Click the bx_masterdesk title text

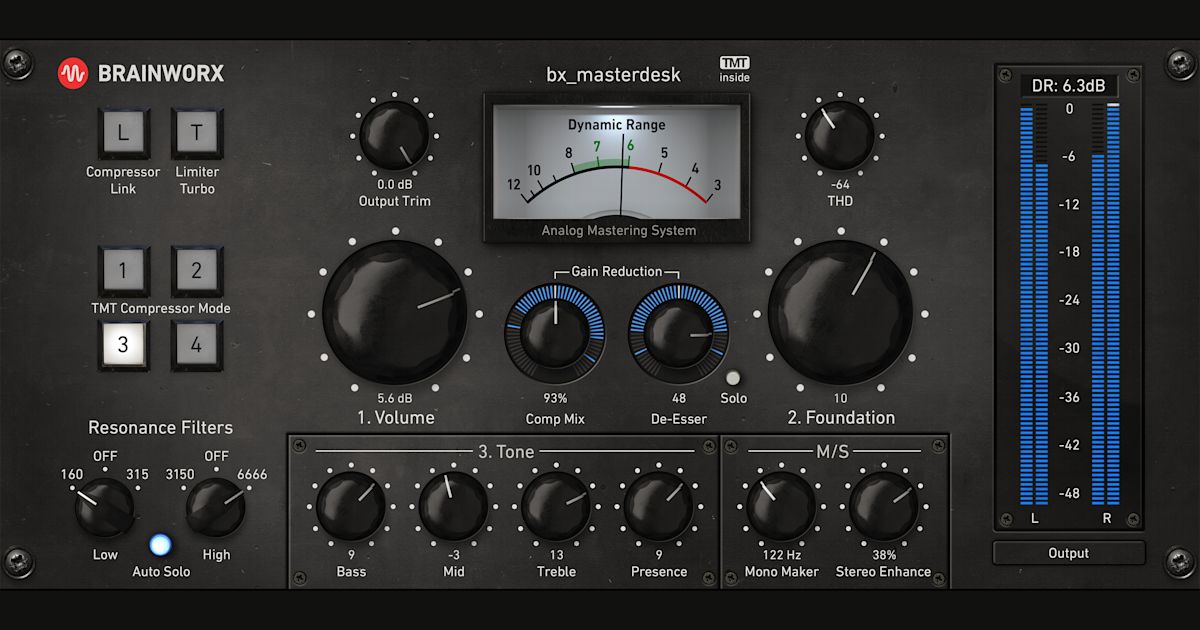pyautogui.click(x=614, y=74)
